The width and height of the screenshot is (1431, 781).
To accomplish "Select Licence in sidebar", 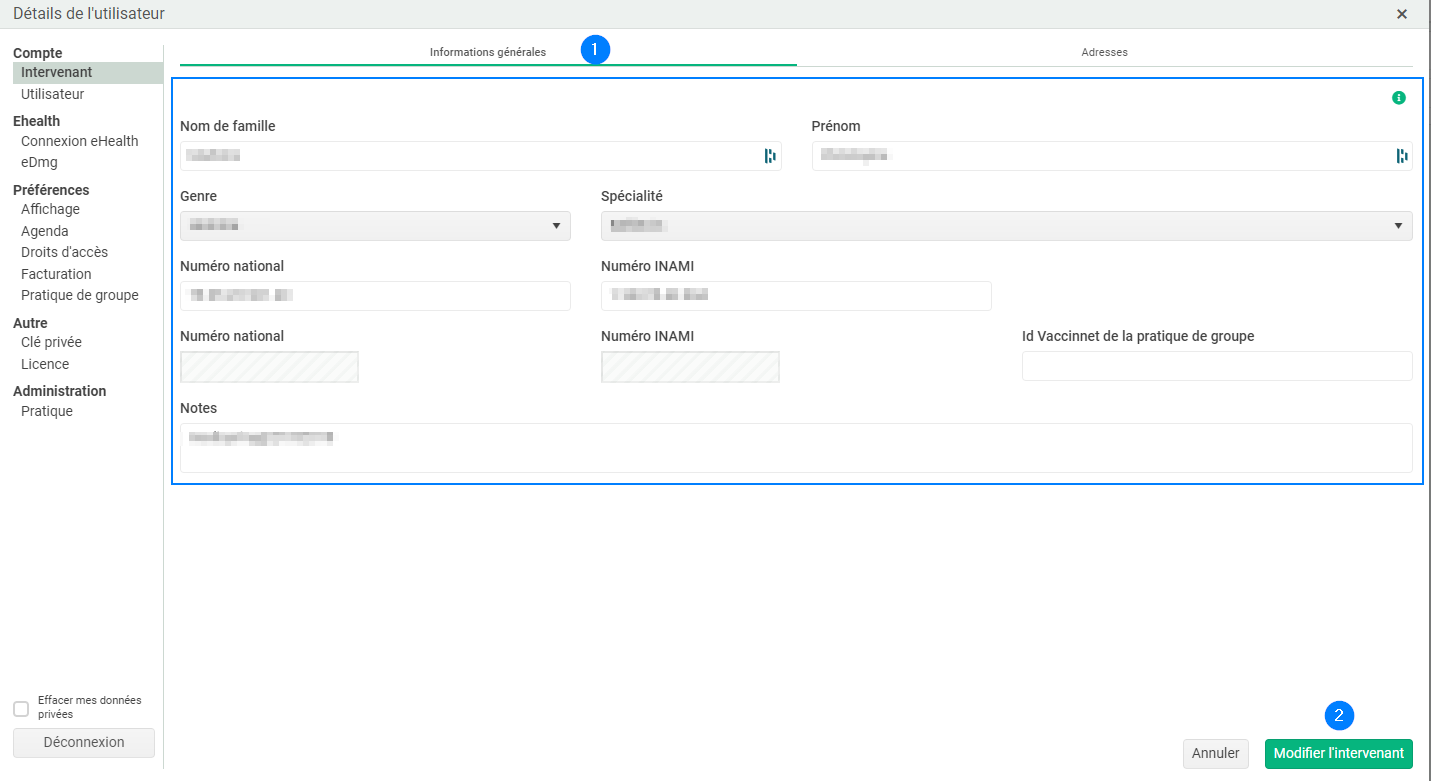I will tap(45, 365).
